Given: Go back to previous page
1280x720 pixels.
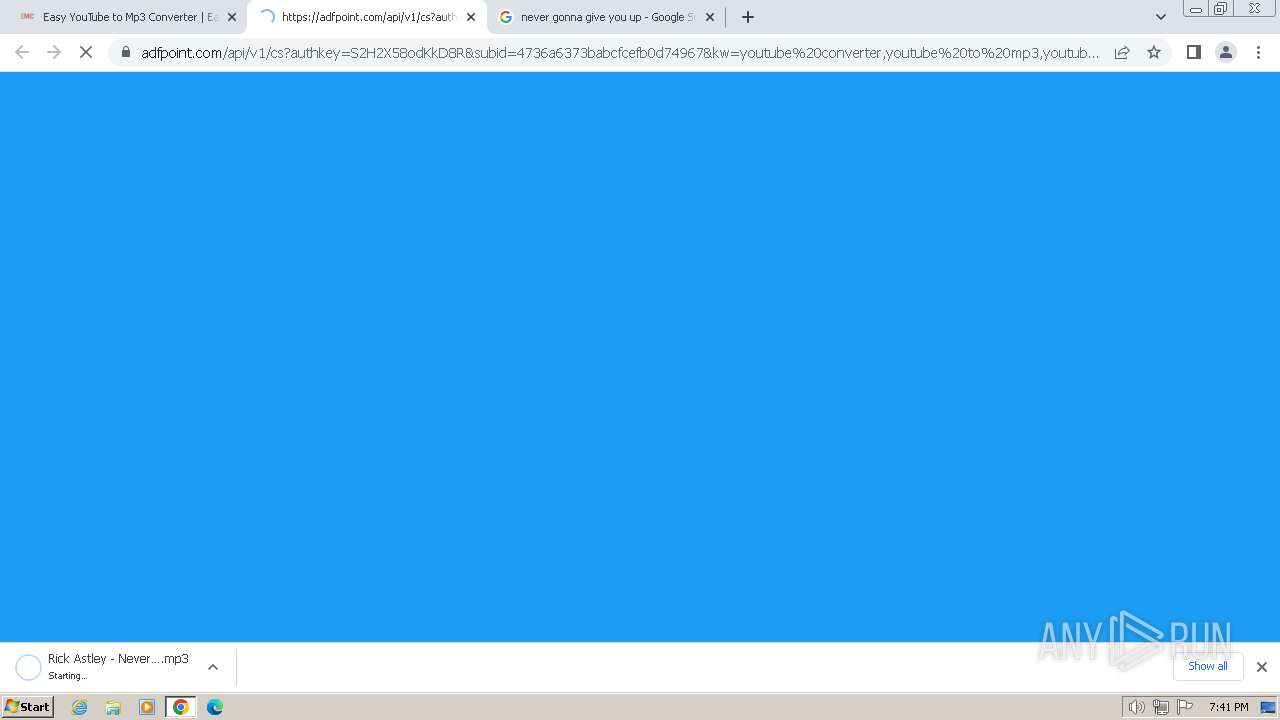Looking at the screenshot, I should [22, 52].
